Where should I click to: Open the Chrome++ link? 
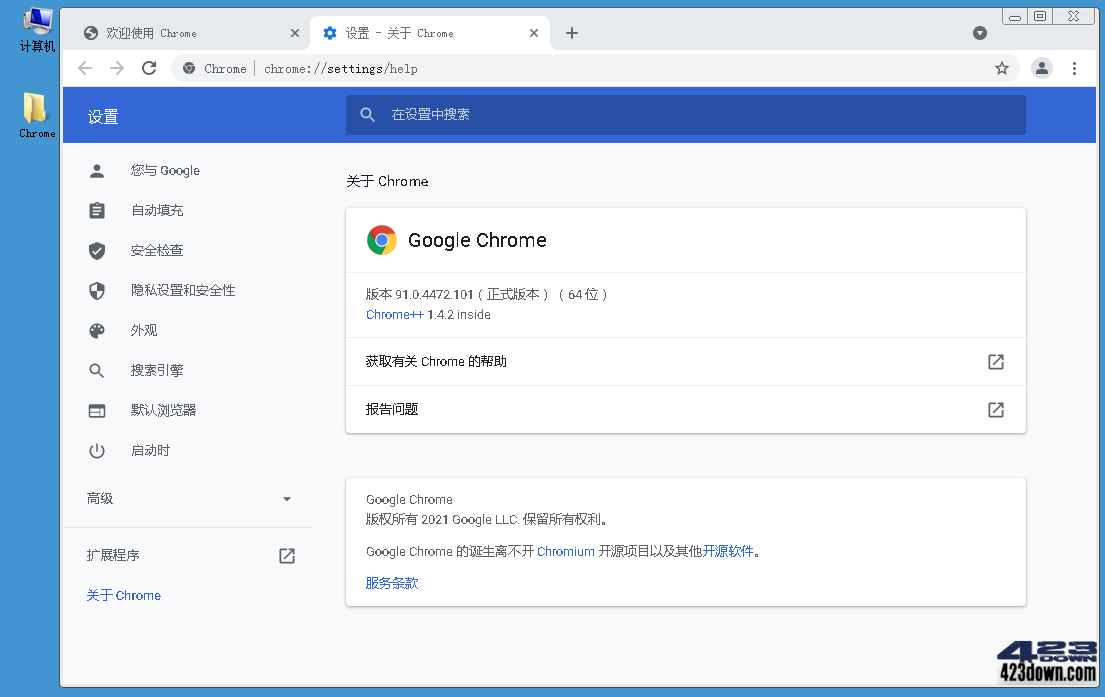(x=395, y=314)
